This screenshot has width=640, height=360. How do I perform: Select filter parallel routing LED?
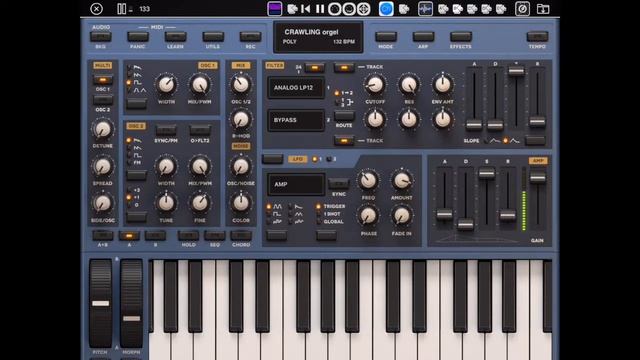click(337, 102)
